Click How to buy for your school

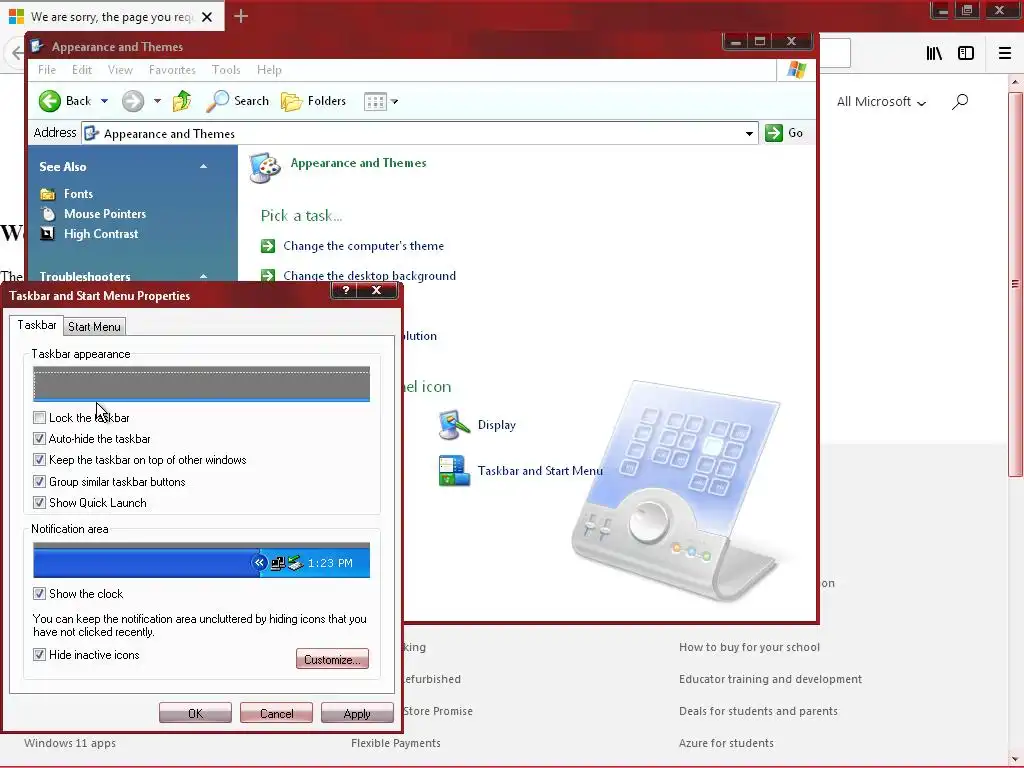click(749, 647)
